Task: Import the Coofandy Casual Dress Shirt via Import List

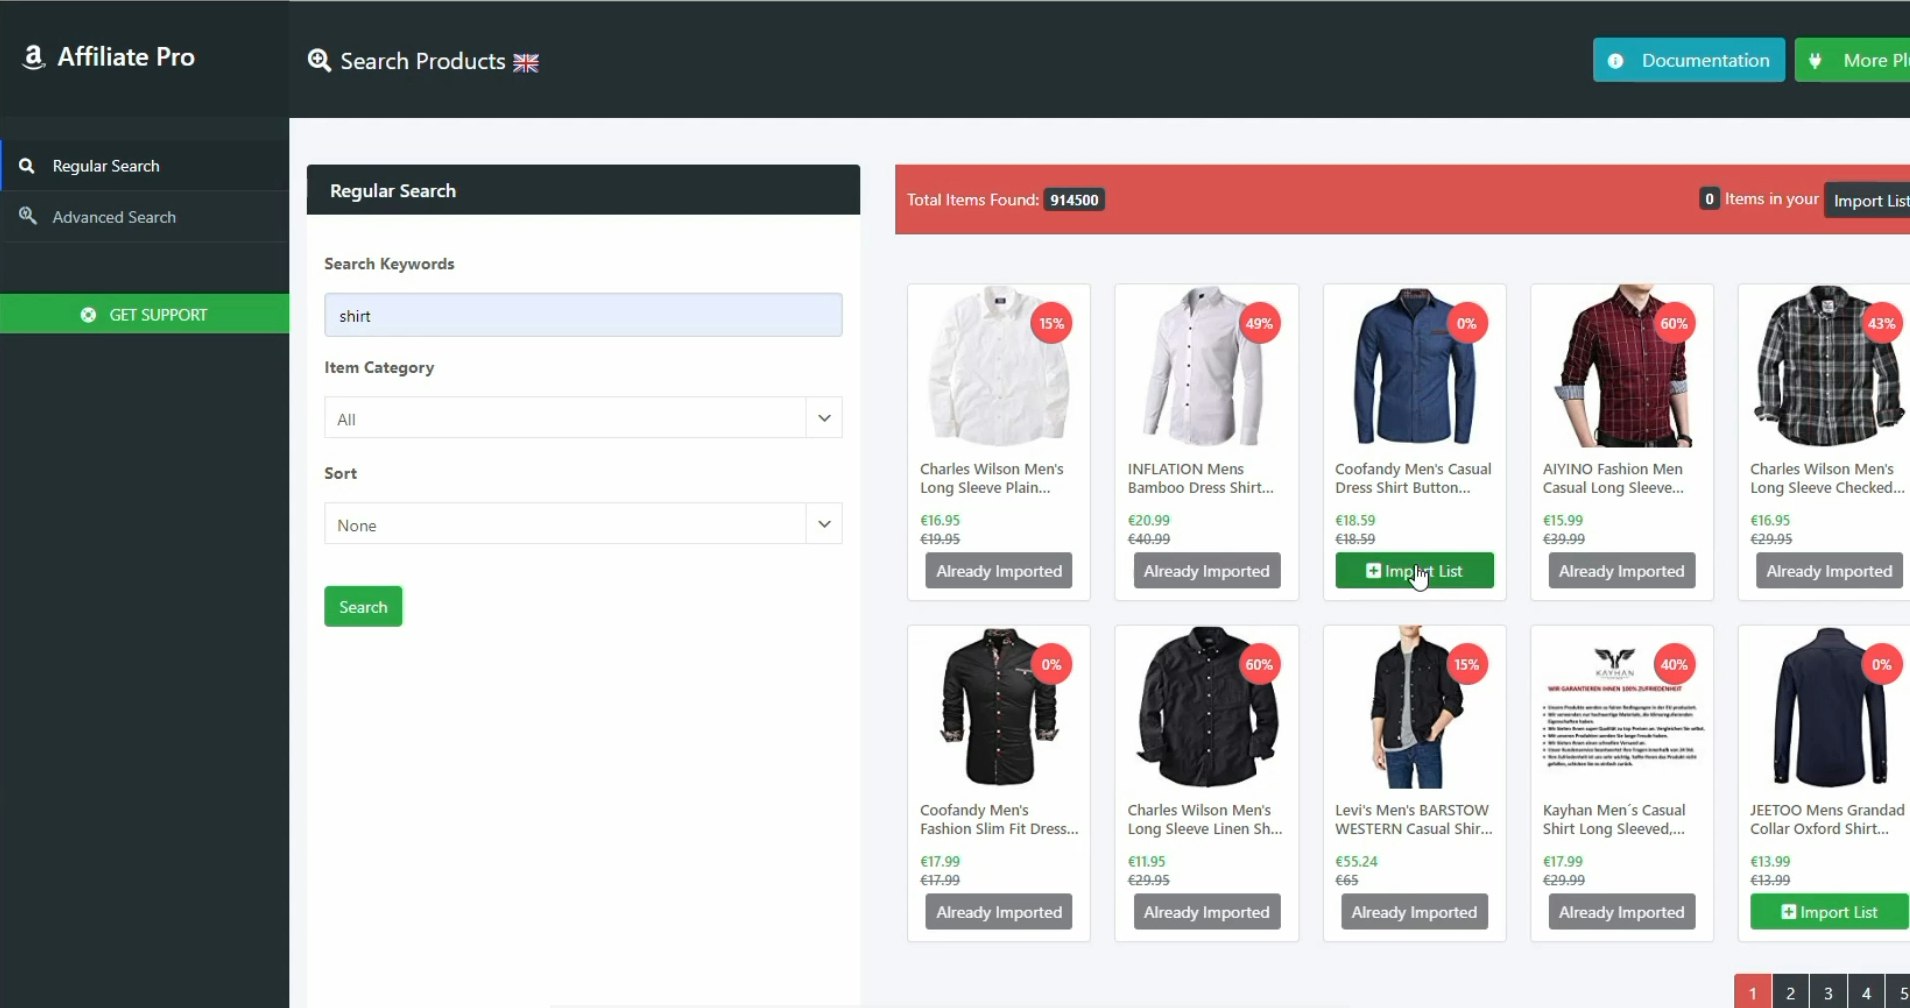Action: point(1414,570)
